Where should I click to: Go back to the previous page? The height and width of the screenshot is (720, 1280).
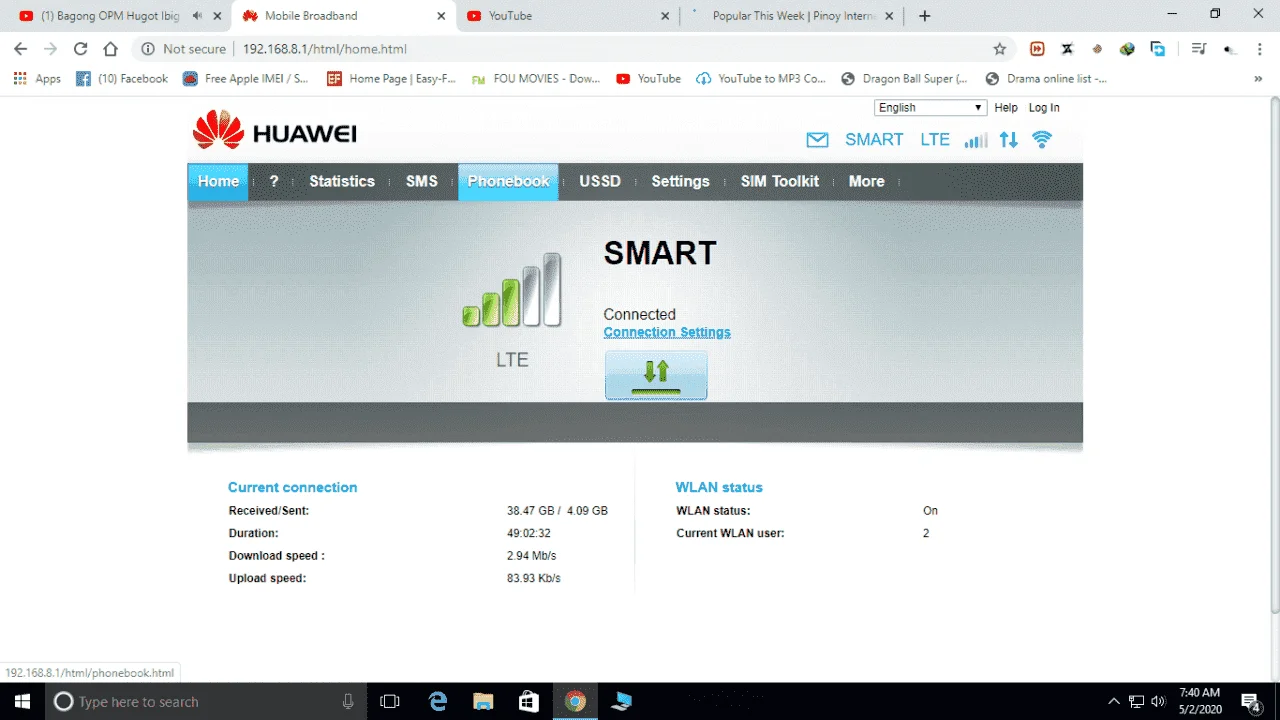click(x=21, y=49)
